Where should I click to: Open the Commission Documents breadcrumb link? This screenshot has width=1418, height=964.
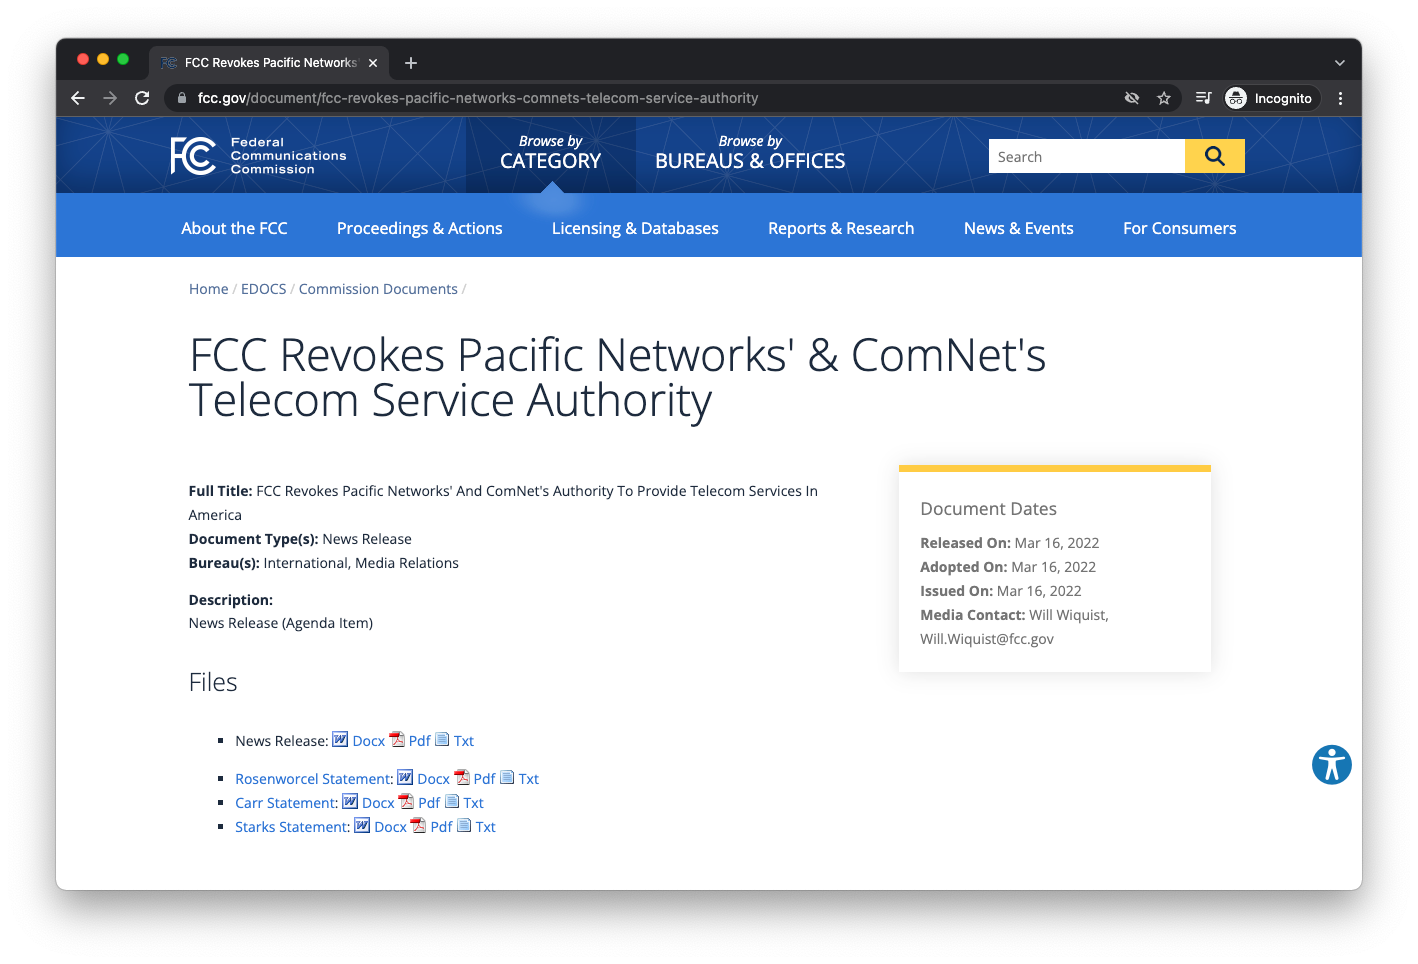click(378, 289)
